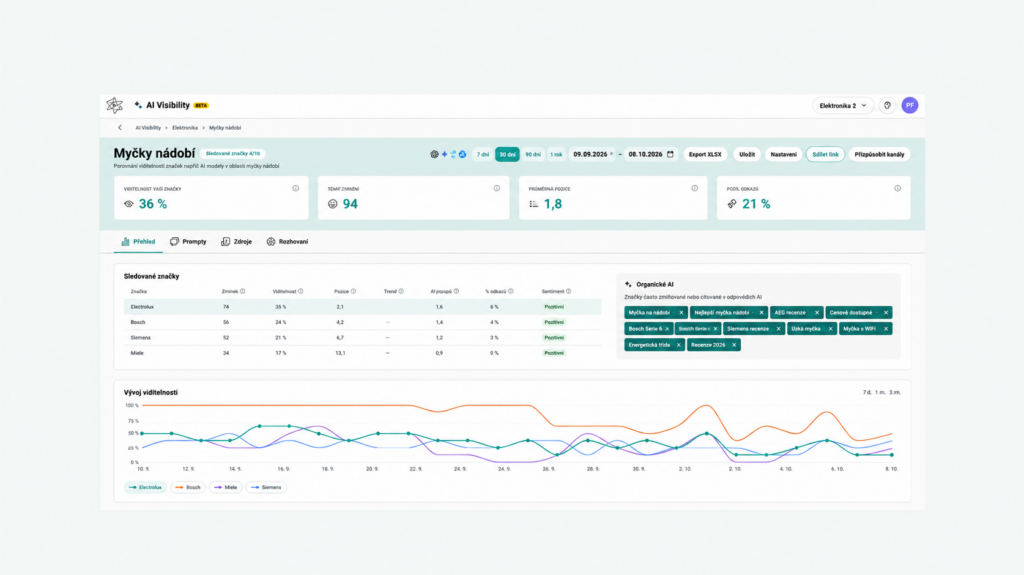This screenshot has width=1024, height=575.
Task: Select the 90 dní time range
Action: pos(533,155)
